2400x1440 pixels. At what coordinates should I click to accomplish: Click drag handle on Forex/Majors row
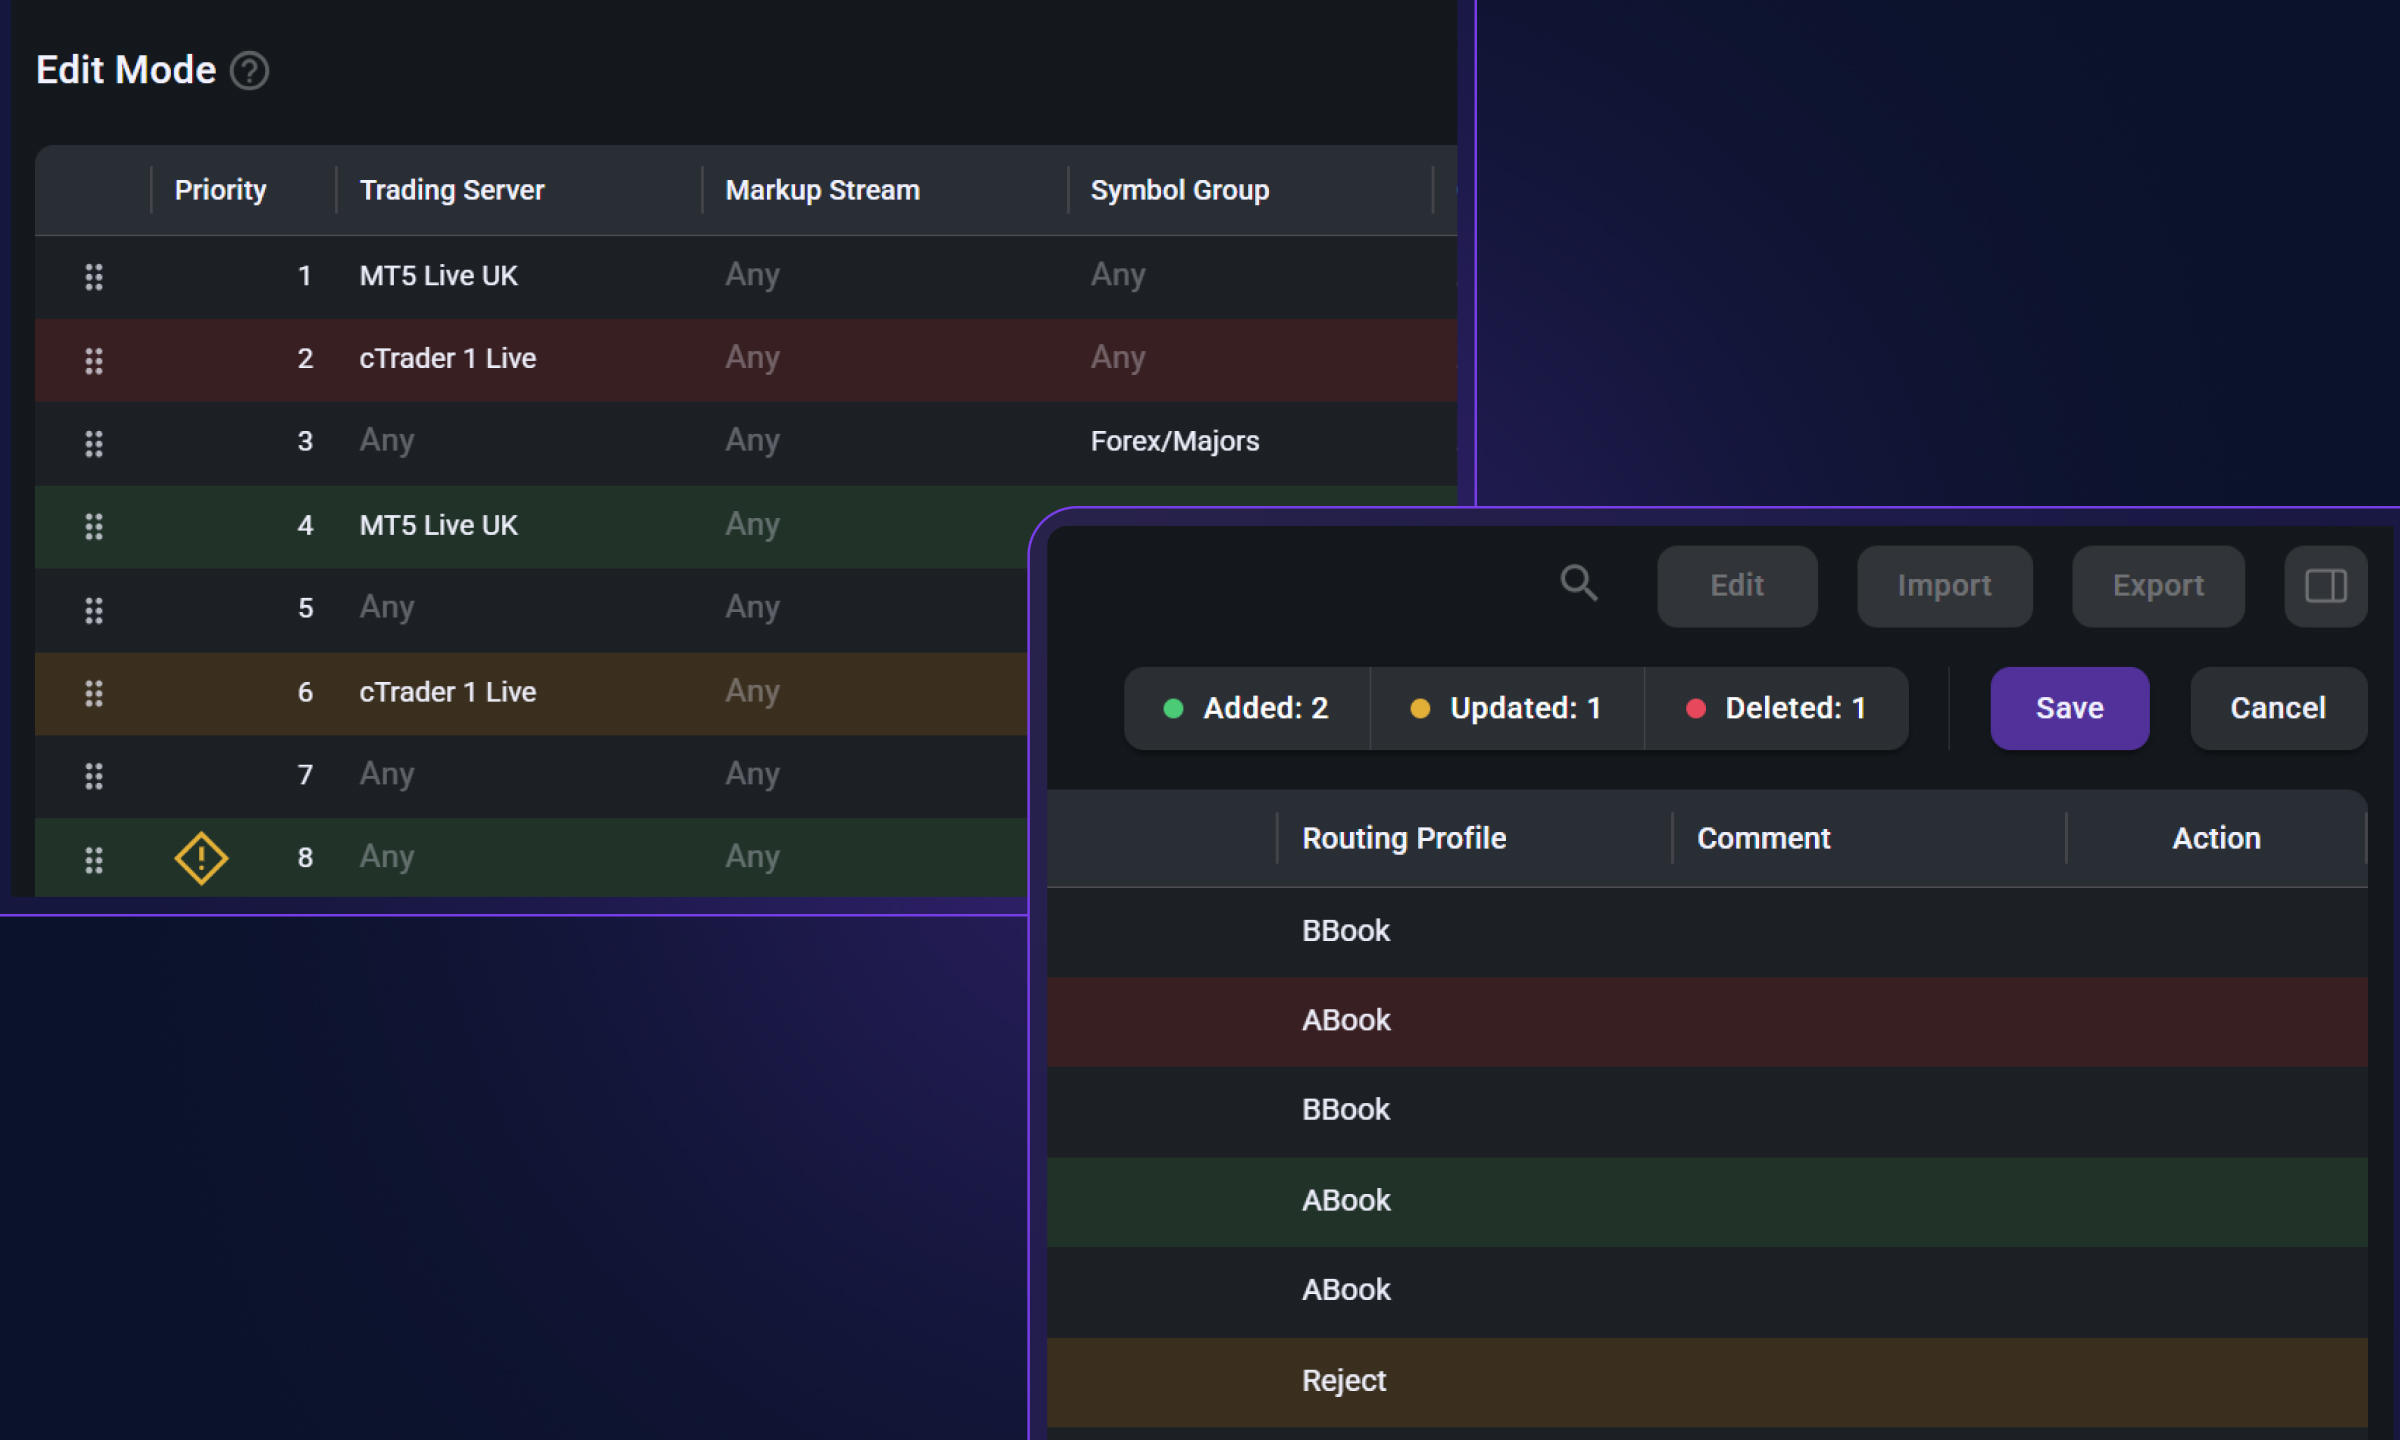click(94, 443)
